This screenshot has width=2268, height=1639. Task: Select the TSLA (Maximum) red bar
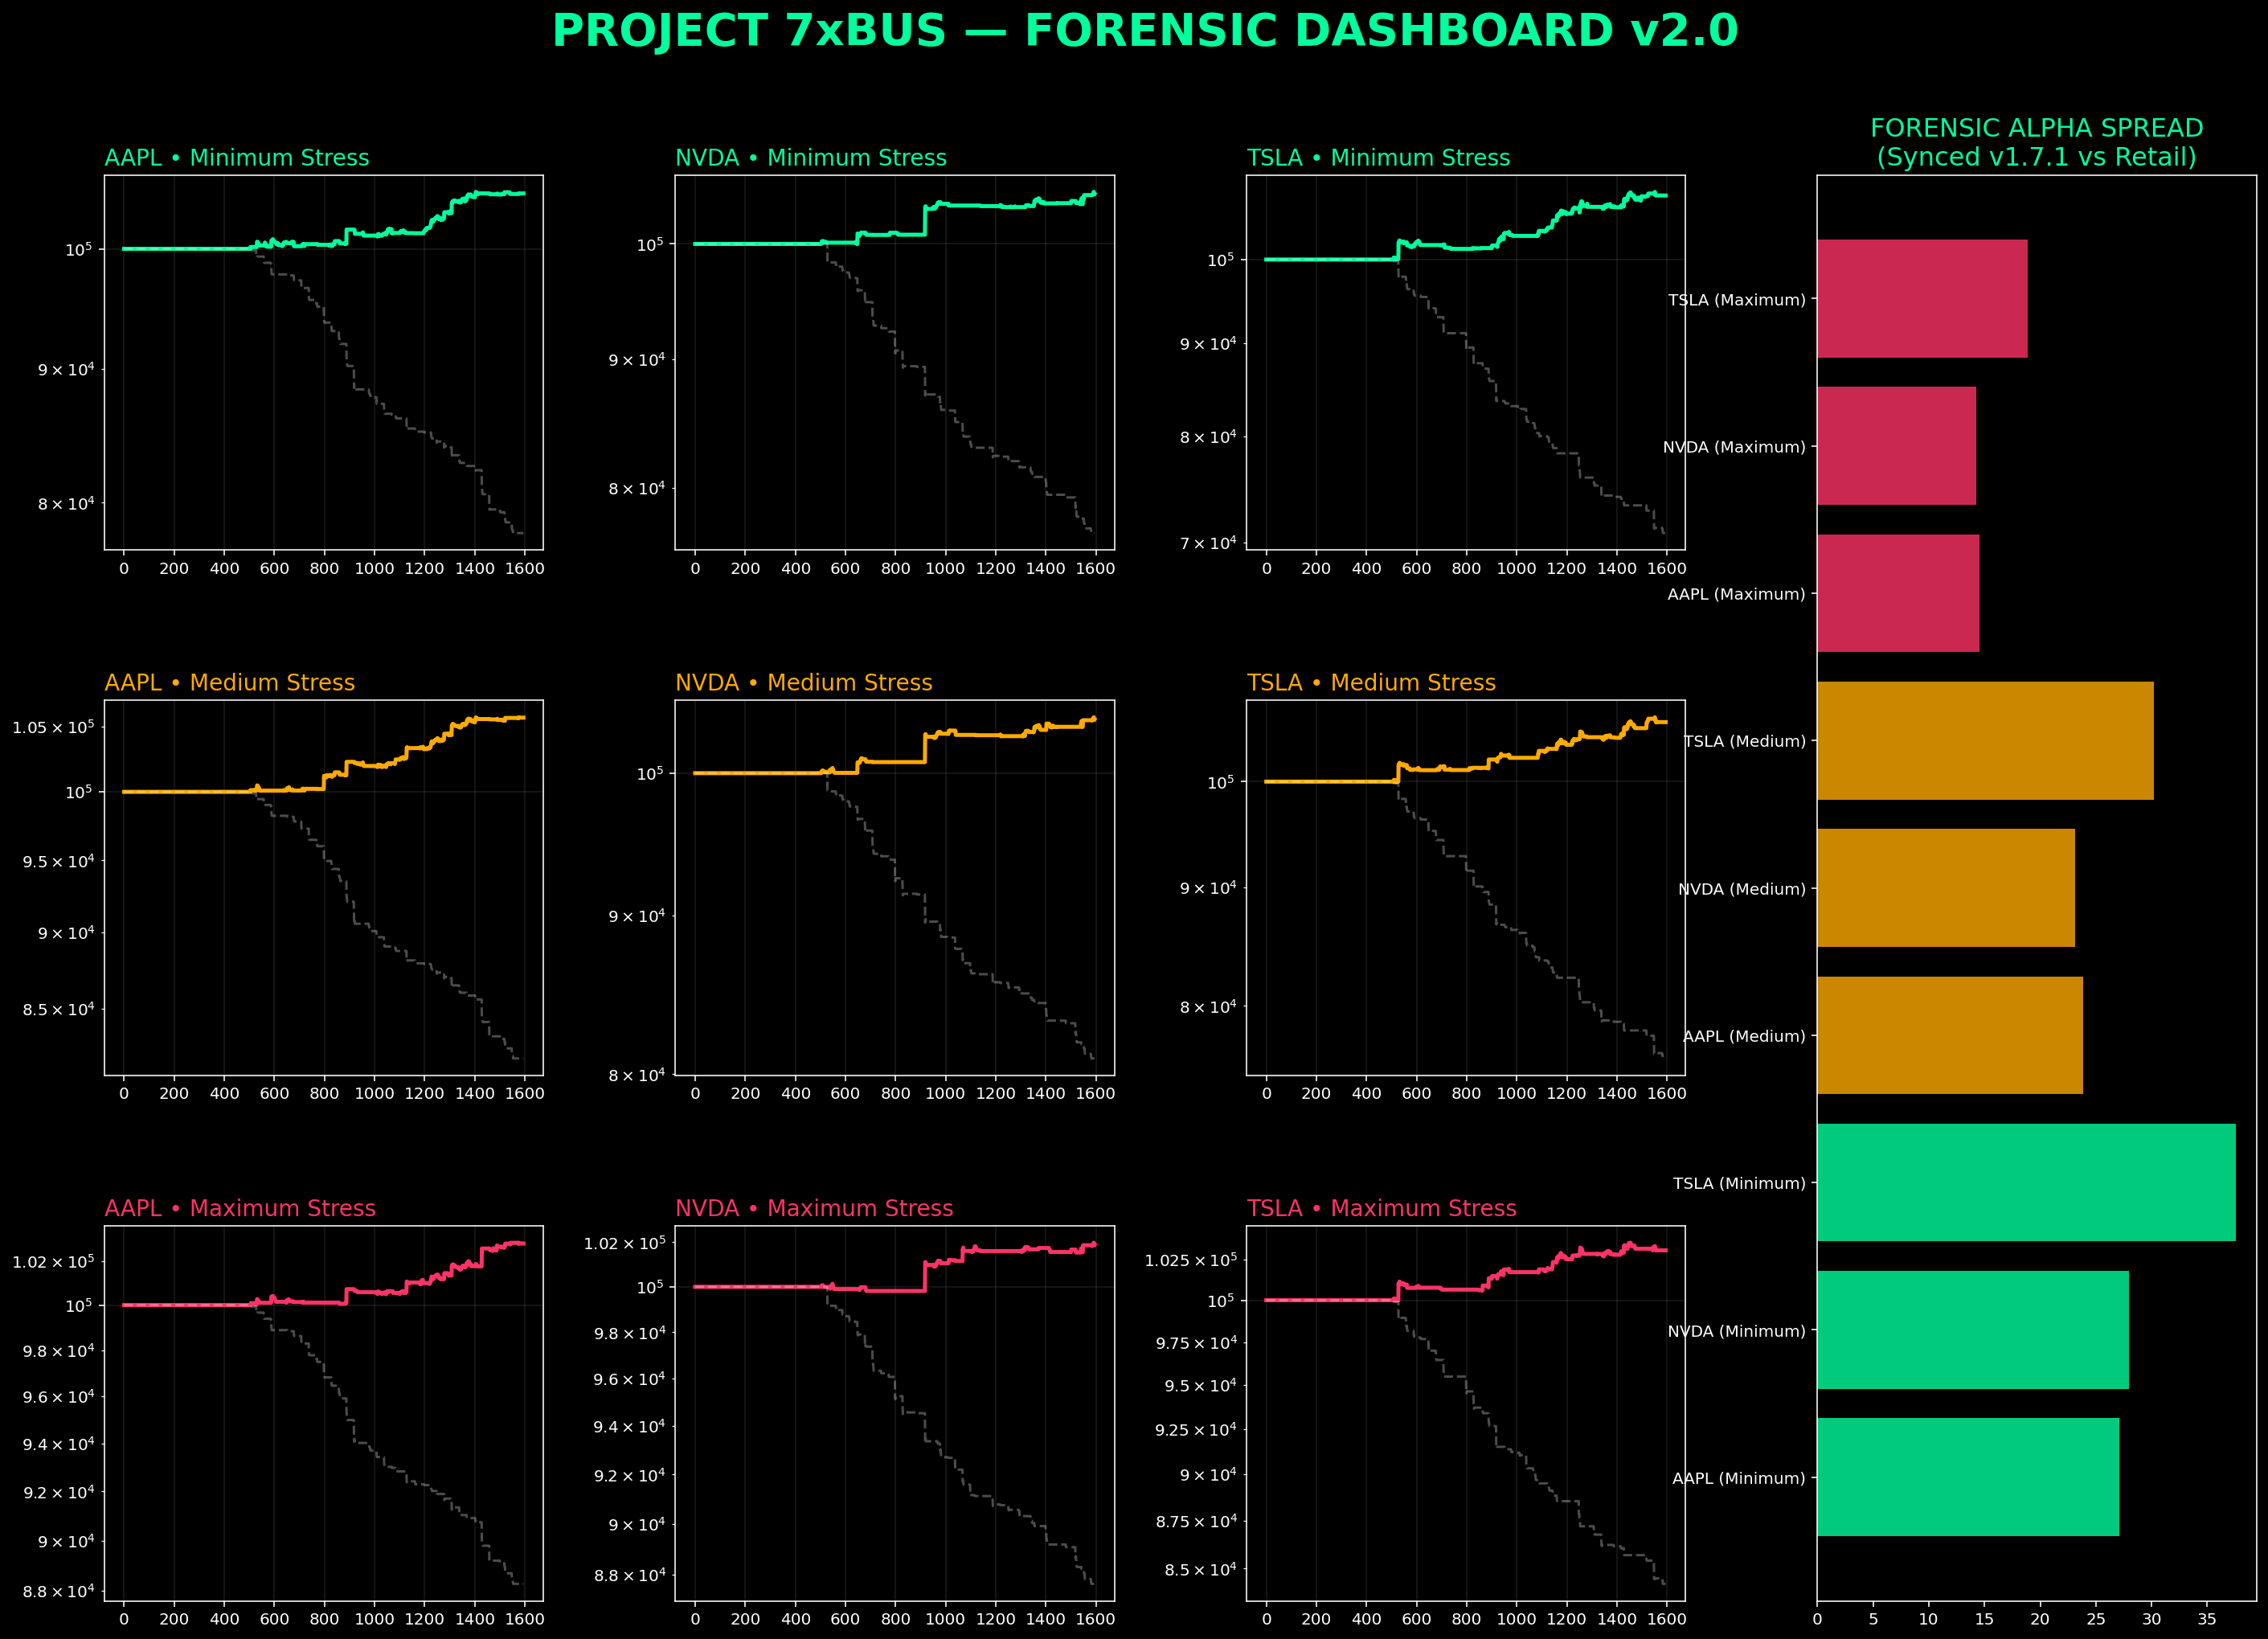pos(1922,299)
